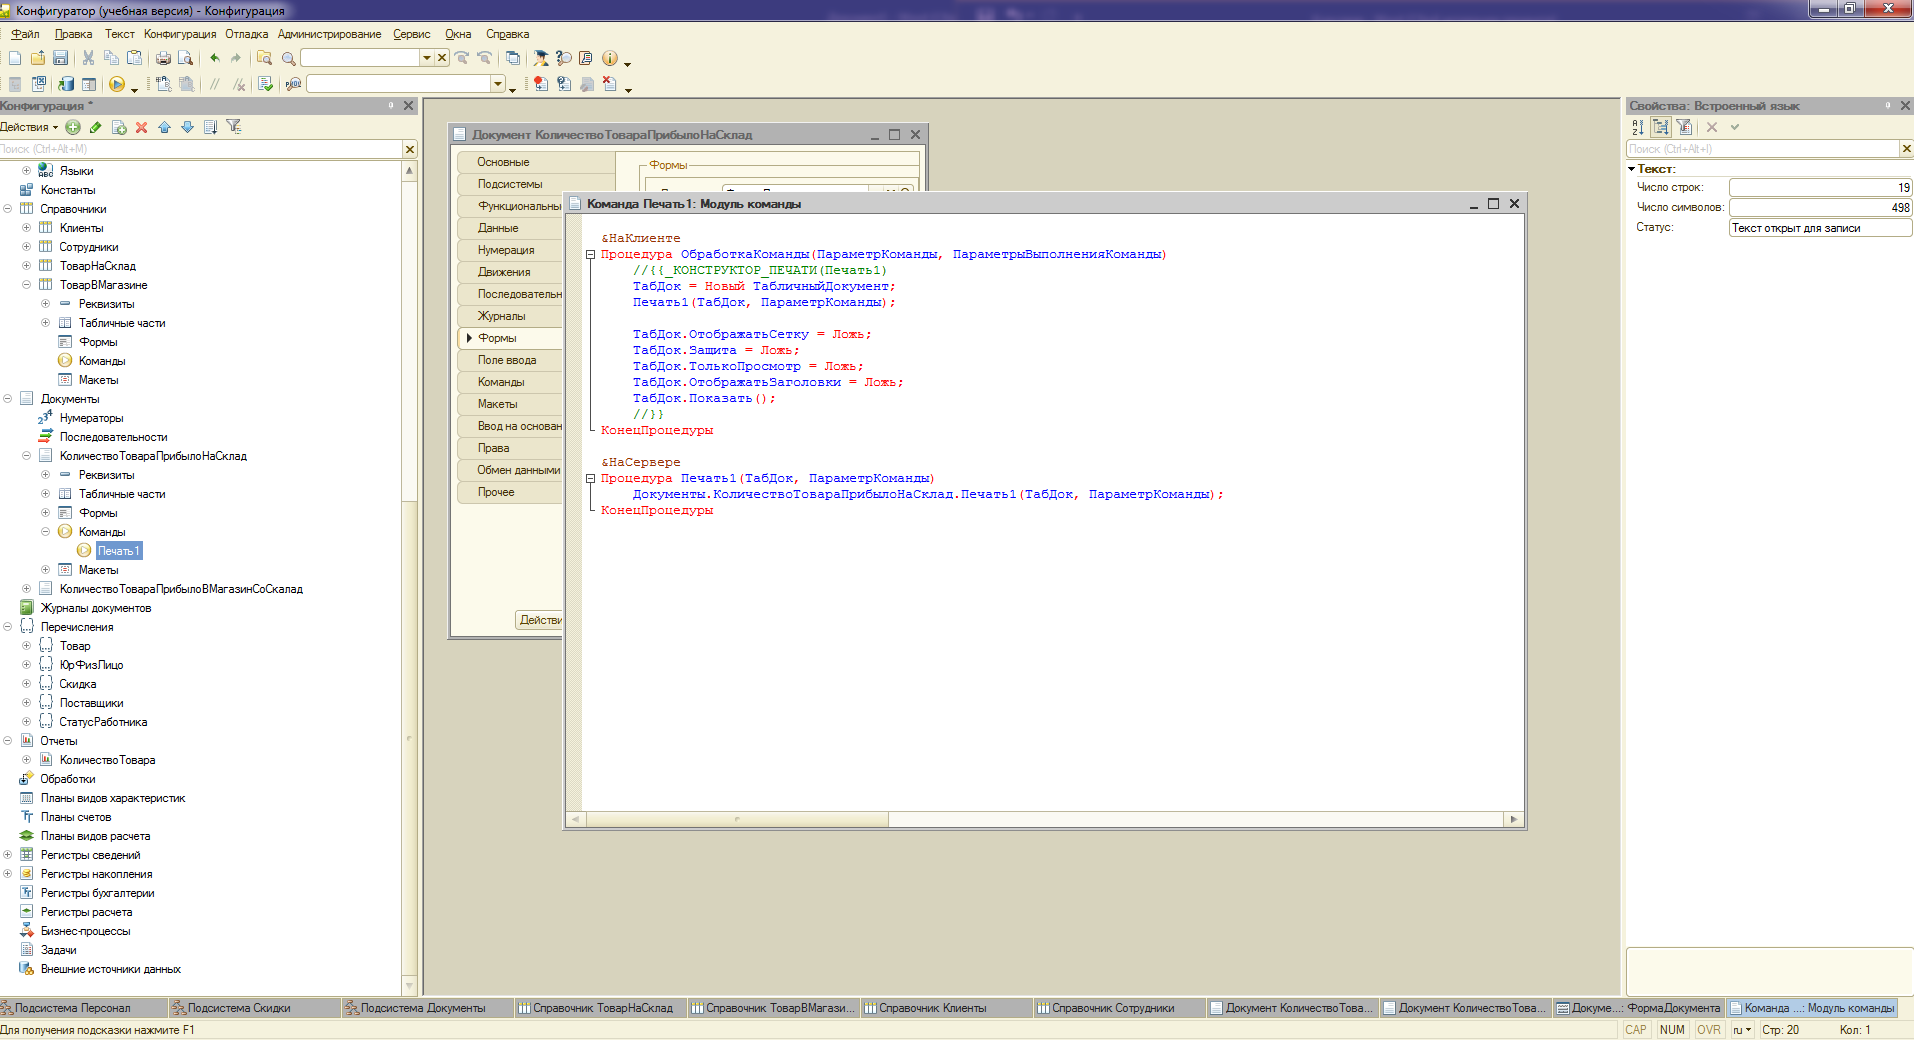The height and width of the screenshot is (1040, 1914).
Task: Click the Remove all breakpoints icon
Action: tap(609, 84)
